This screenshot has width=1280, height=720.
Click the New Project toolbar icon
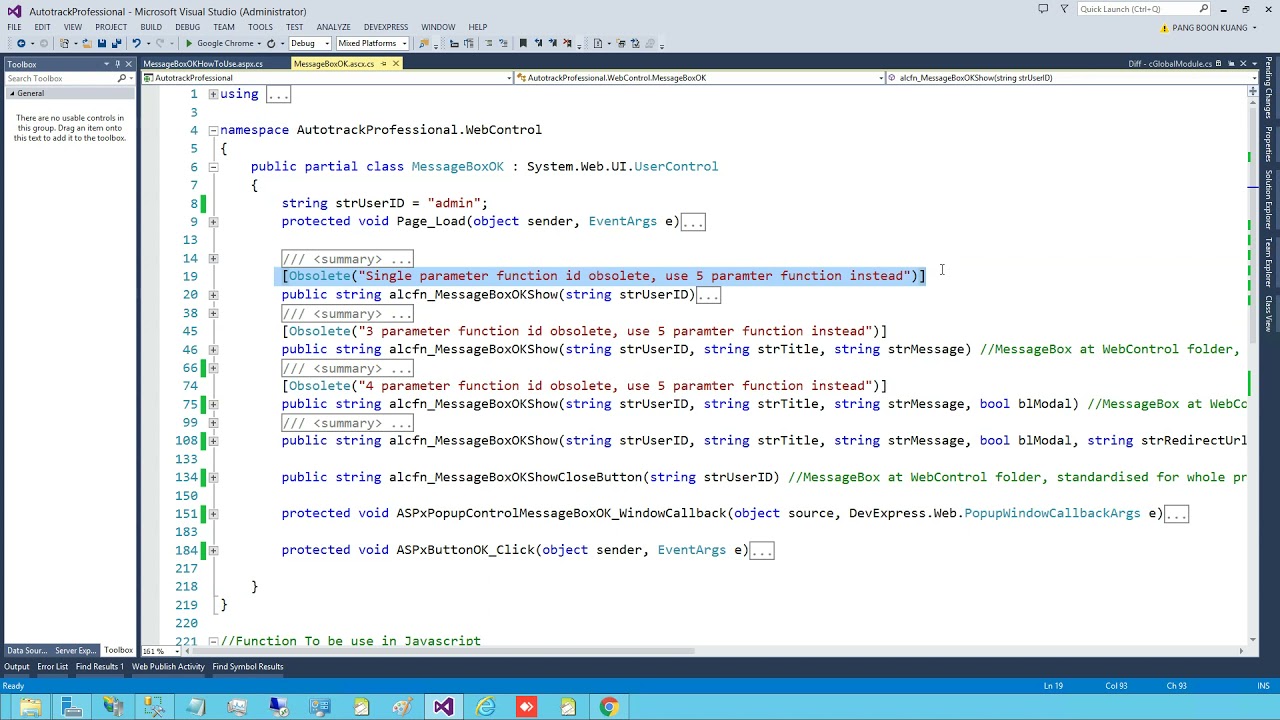(x=65, y=43)
